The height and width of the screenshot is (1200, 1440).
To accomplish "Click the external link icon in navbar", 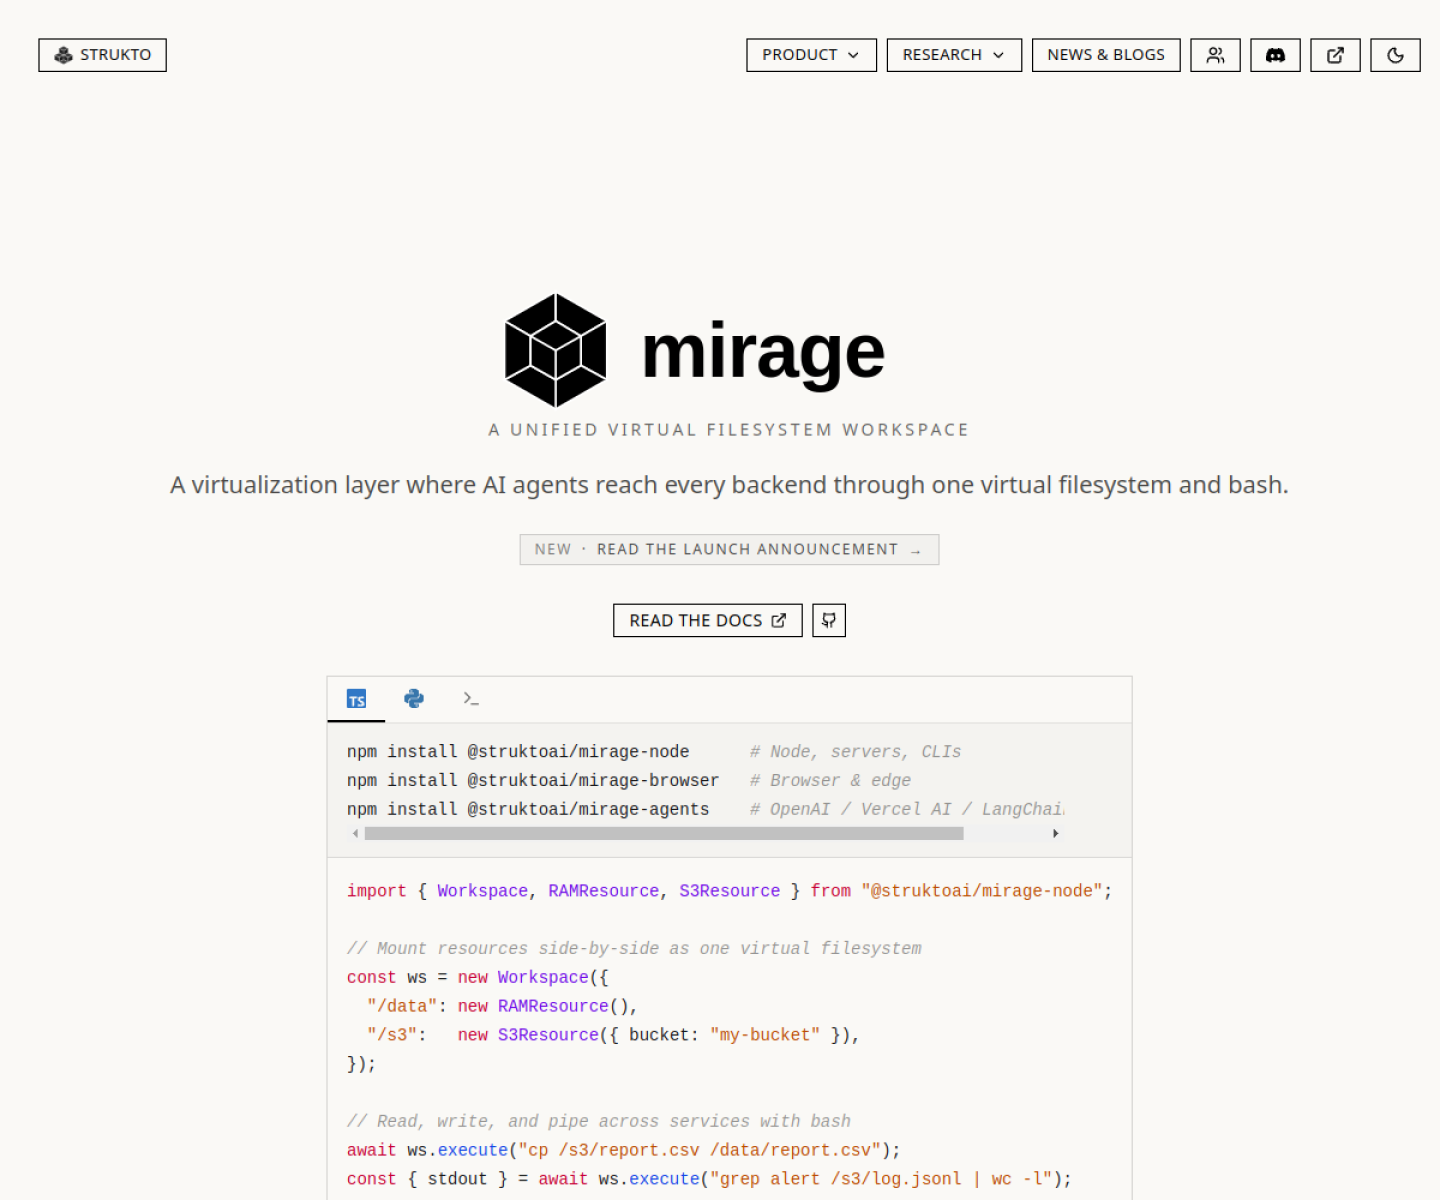I will (1335, 55).
